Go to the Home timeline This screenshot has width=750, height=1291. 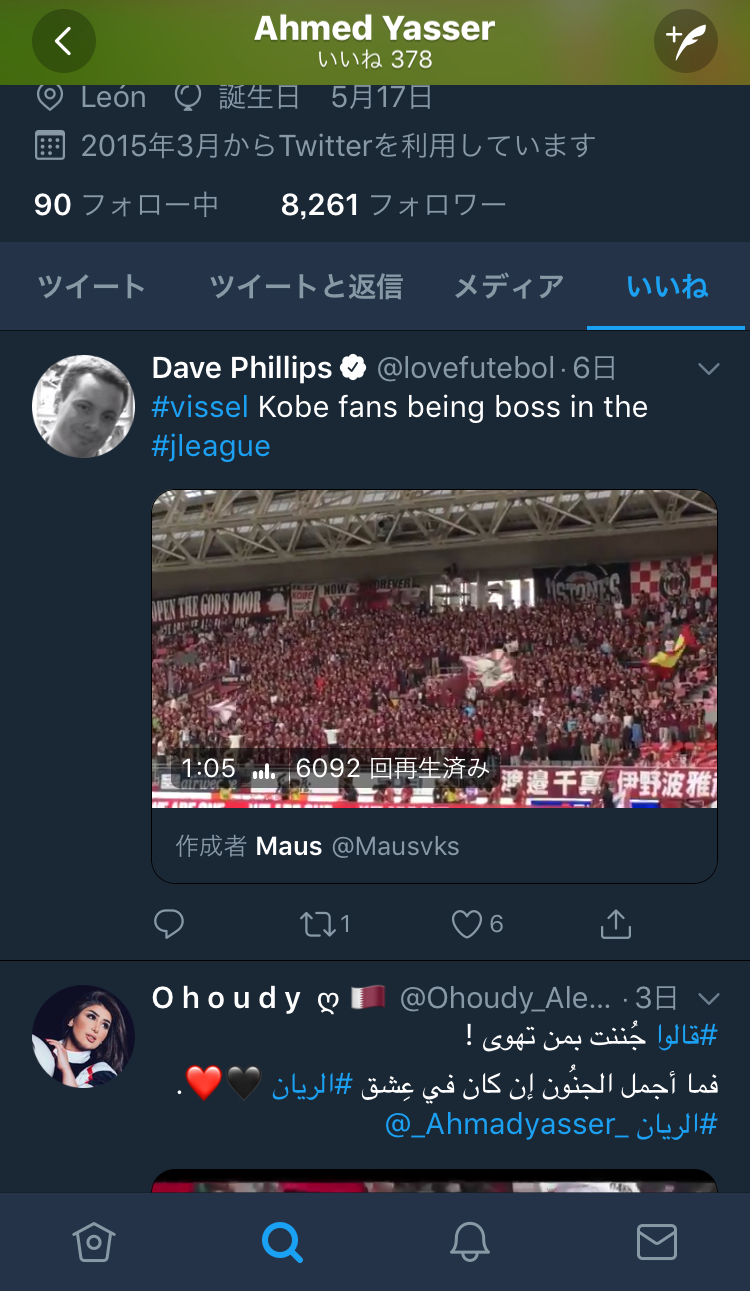94,1242
